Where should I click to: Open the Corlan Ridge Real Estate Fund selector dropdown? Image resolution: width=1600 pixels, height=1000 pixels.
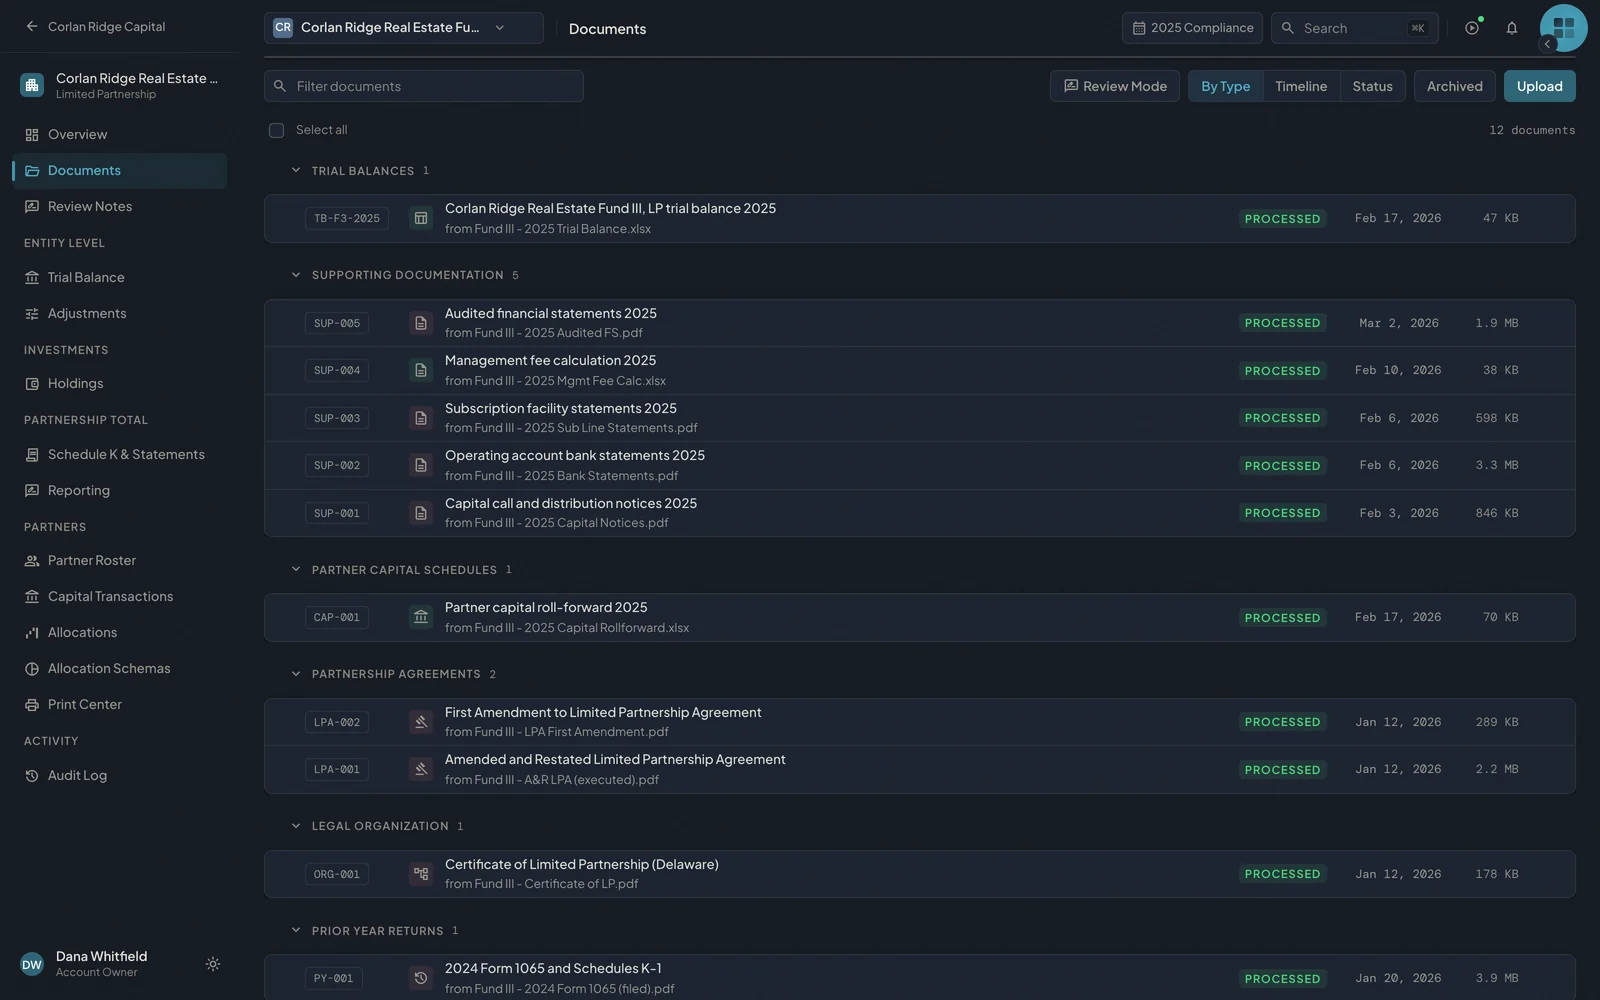(x=404, y=28)
